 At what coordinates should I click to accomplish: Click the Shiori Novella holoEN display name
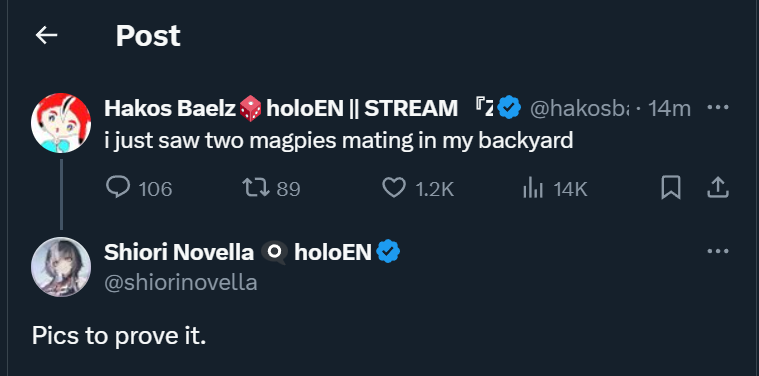point(238,252)
